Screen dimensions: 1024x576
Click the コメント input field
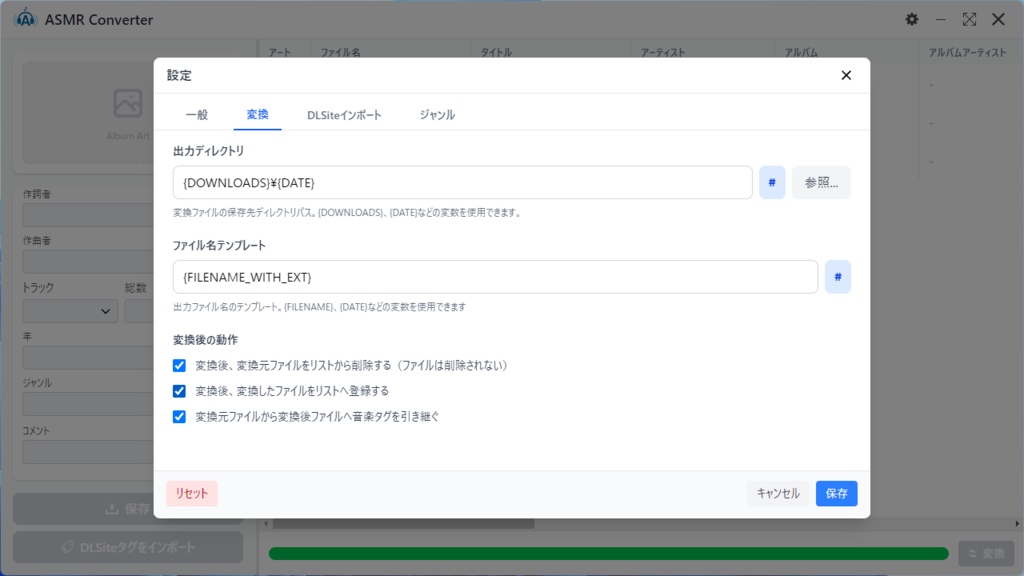click(x=88, y=452)
